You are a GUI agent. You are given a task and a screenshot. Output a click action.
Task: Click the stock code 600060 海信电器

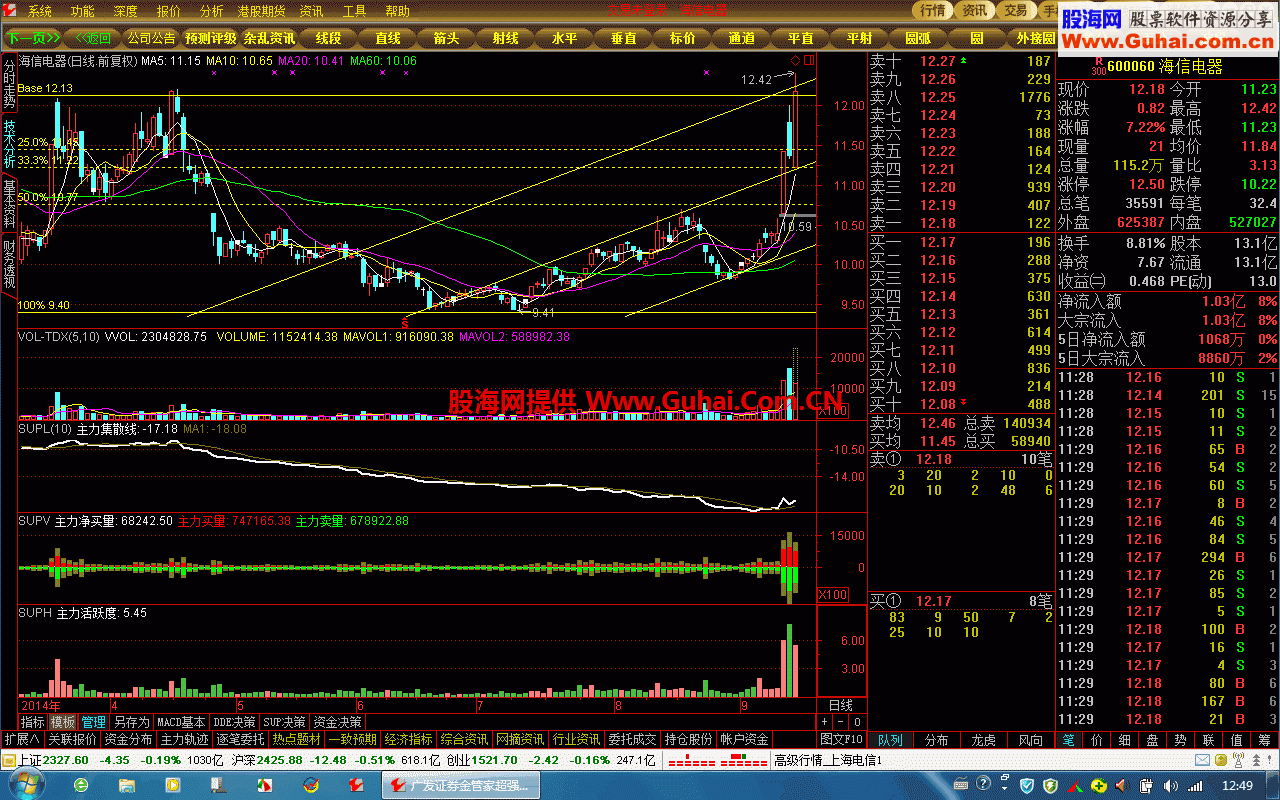pos(1166,67)
